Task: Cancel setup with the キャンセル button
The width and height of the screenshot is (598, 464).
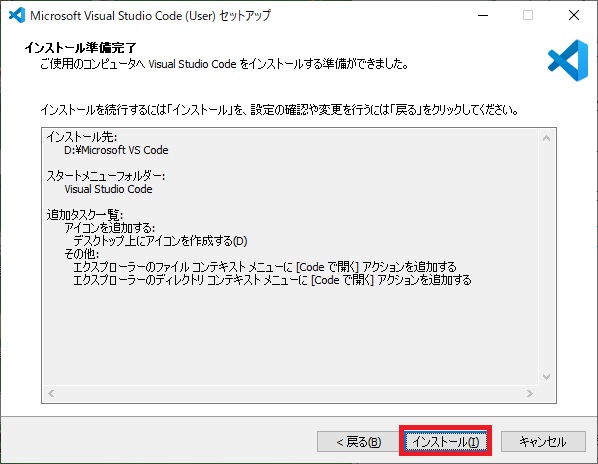Action: (x=543, y=442)
